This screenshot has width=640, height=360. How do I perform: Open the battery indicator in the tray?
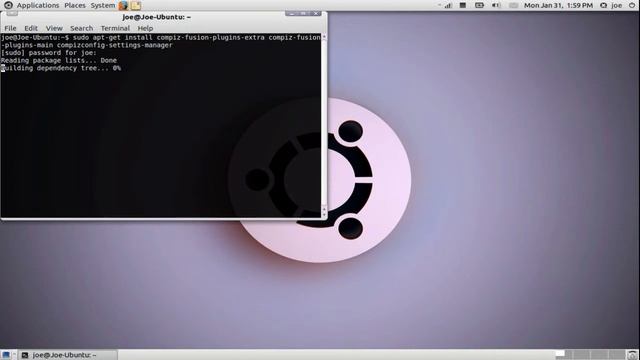[479, 5]
